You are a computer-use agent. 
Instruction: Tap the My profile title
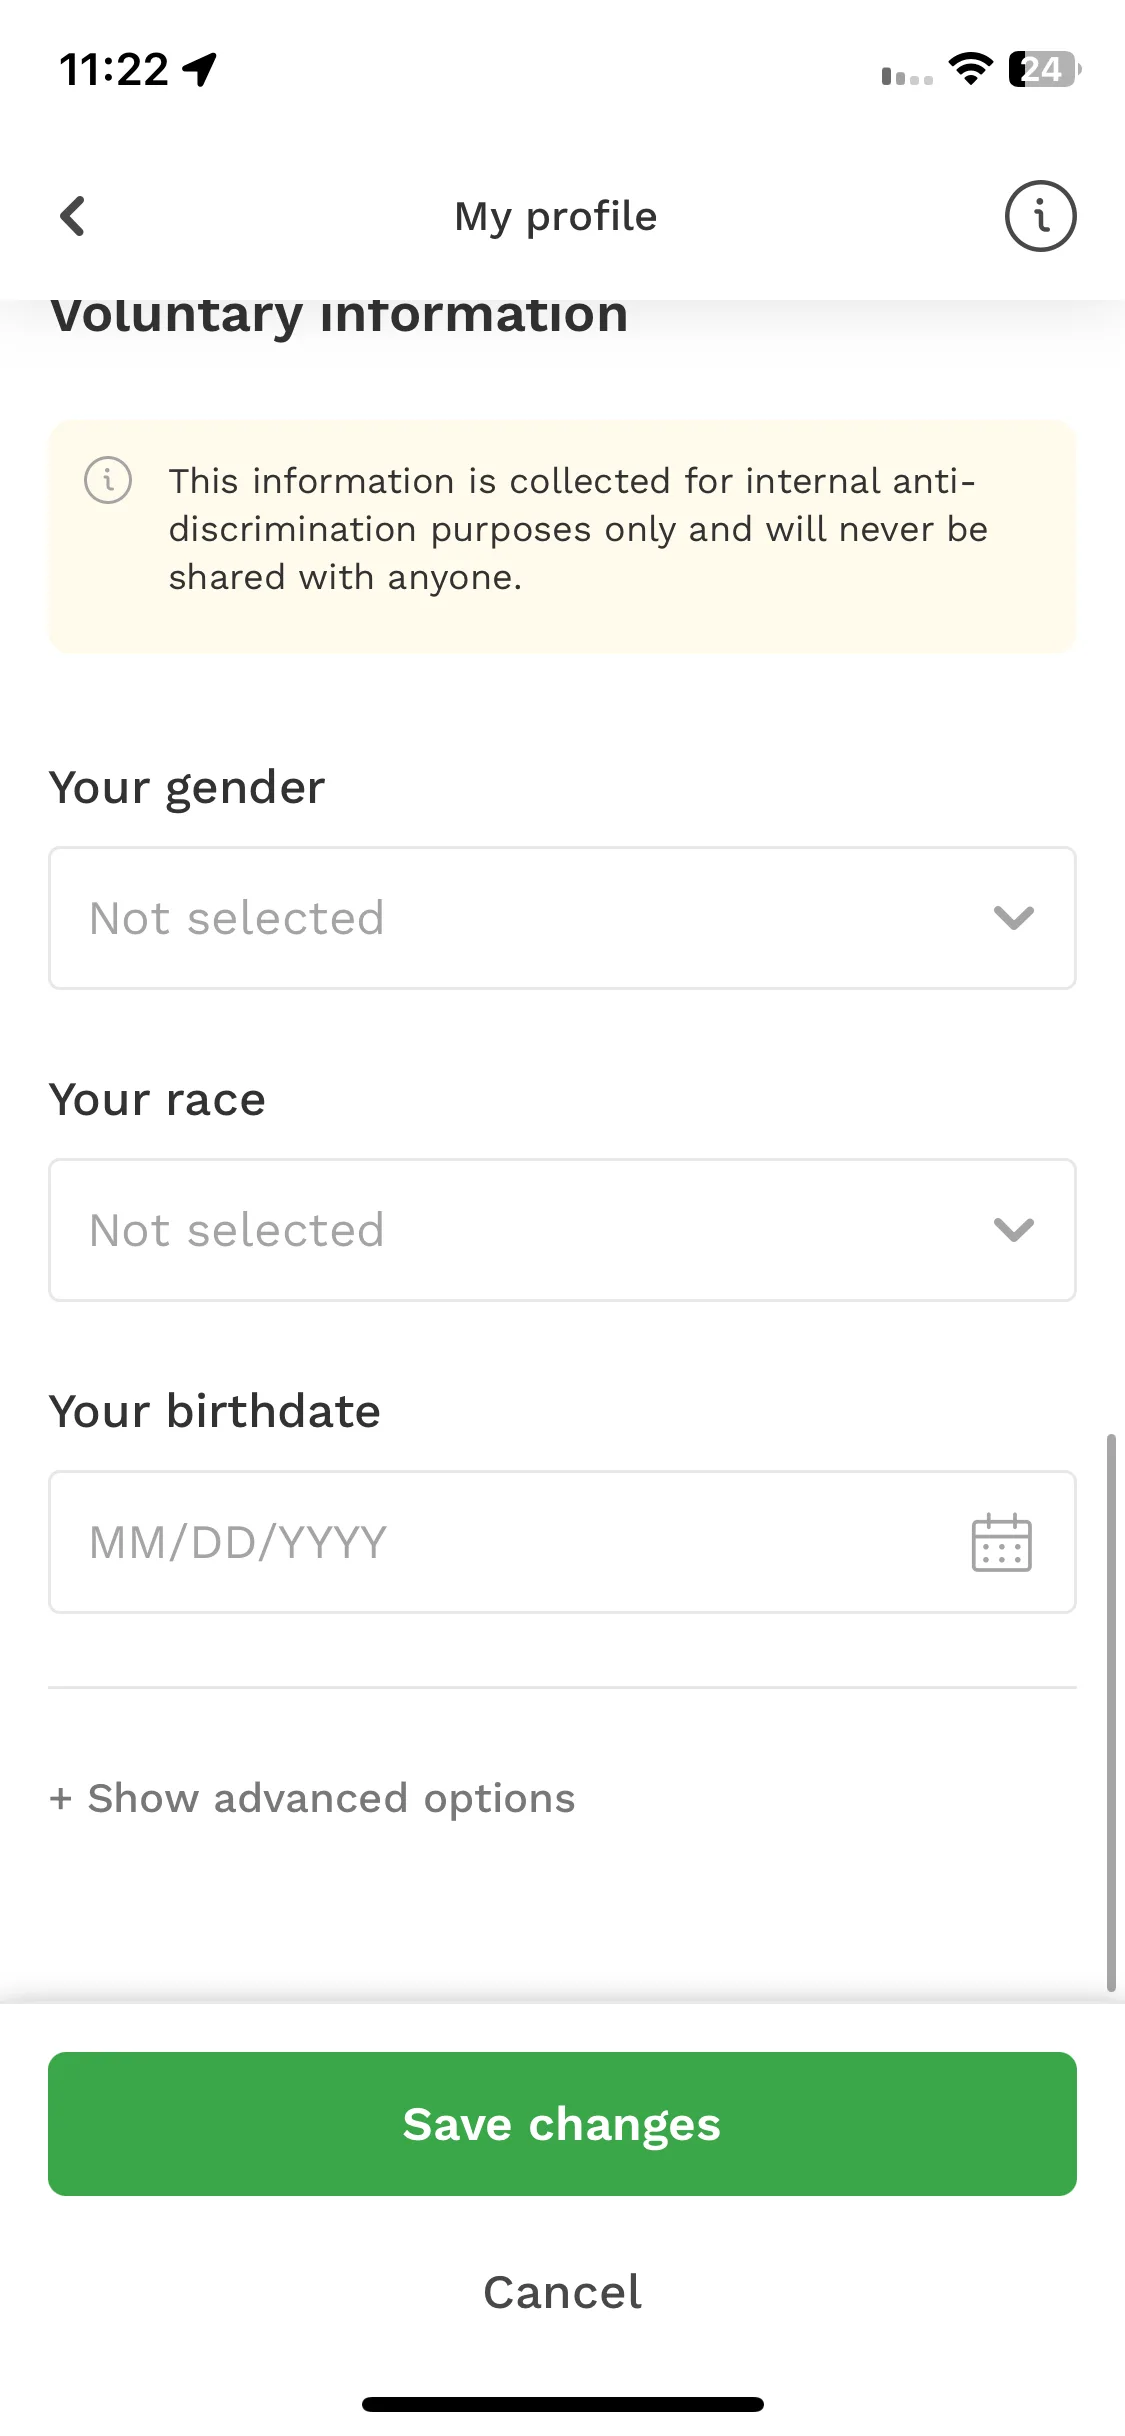pyautogui.click(x=556, y=216)
